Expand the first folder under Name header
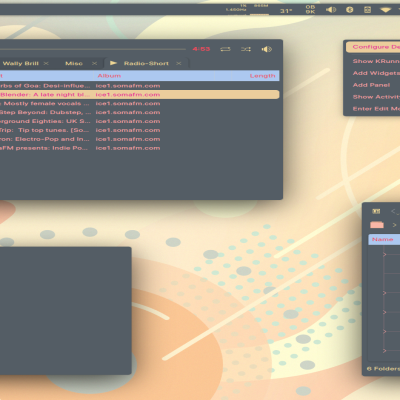This screenshot has height=400, width=400. [x=385, y=255]
